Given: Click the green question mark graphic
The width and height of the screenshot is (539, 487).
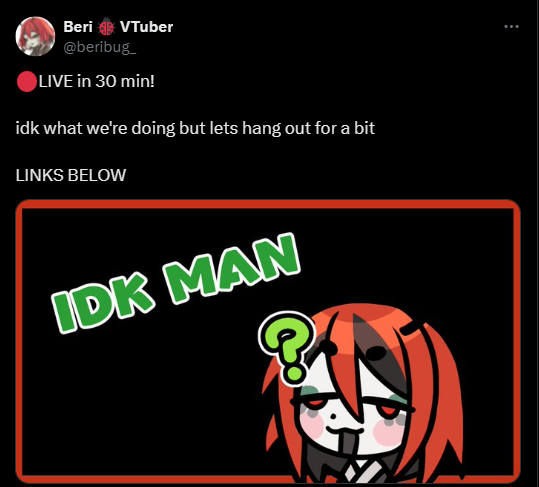Looking at the screenshot, I should coord(287,348).
